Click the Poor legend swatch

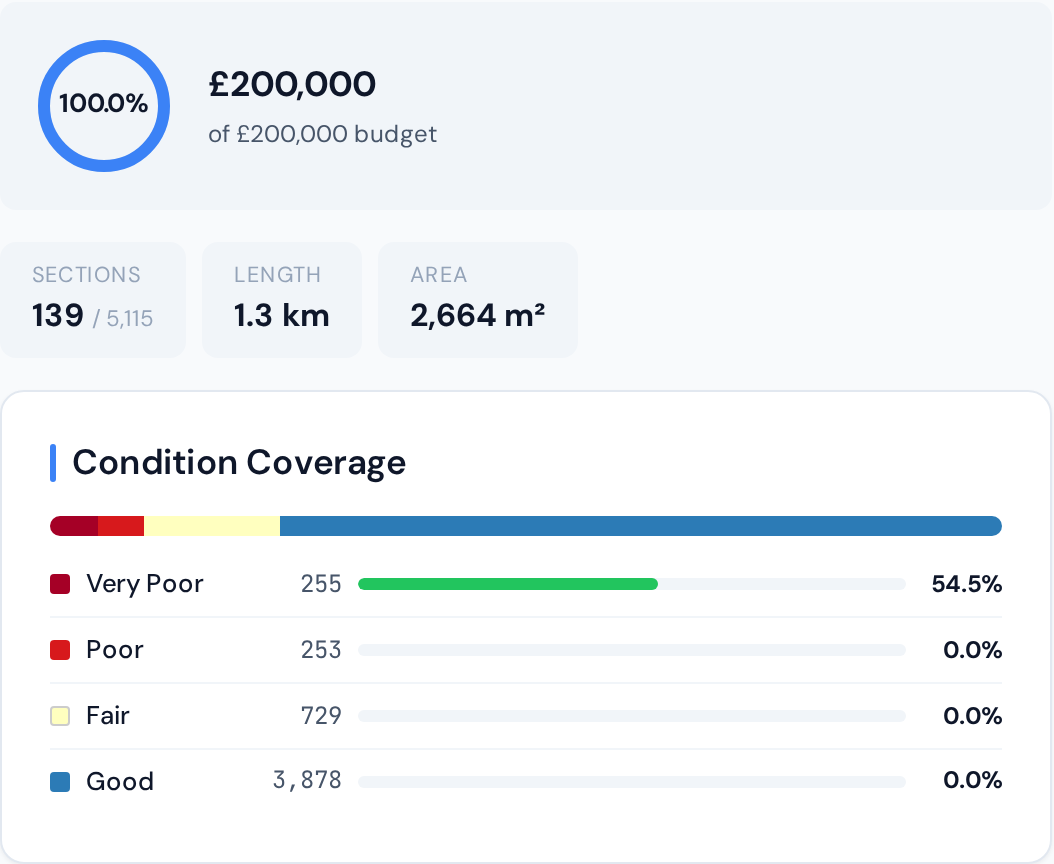click(x=60, y=650)
